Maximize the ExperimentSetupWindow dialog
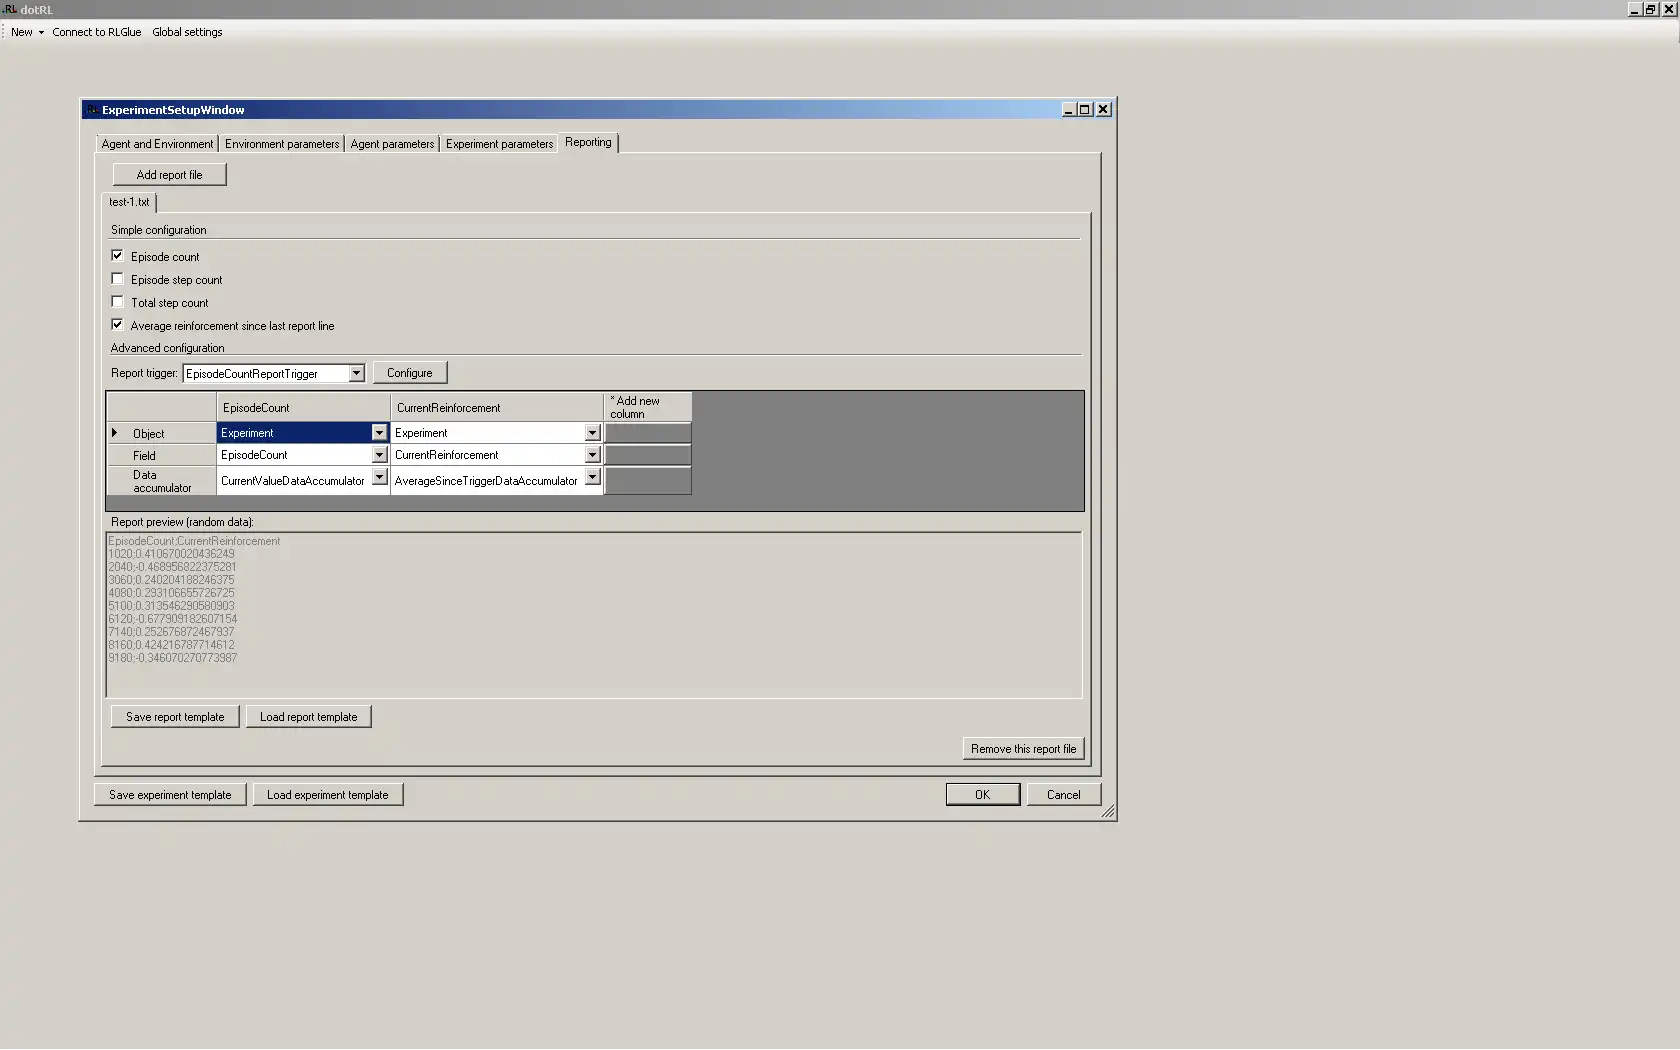The image size is (1680, 1050). tap(1085, 110)
